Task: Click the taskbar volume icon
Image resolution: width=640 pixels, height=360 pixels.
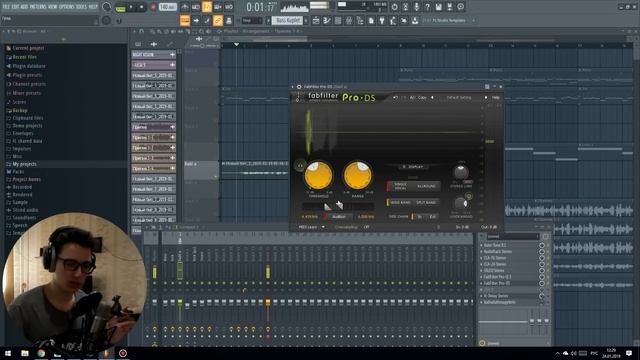Action: (573, 353)
